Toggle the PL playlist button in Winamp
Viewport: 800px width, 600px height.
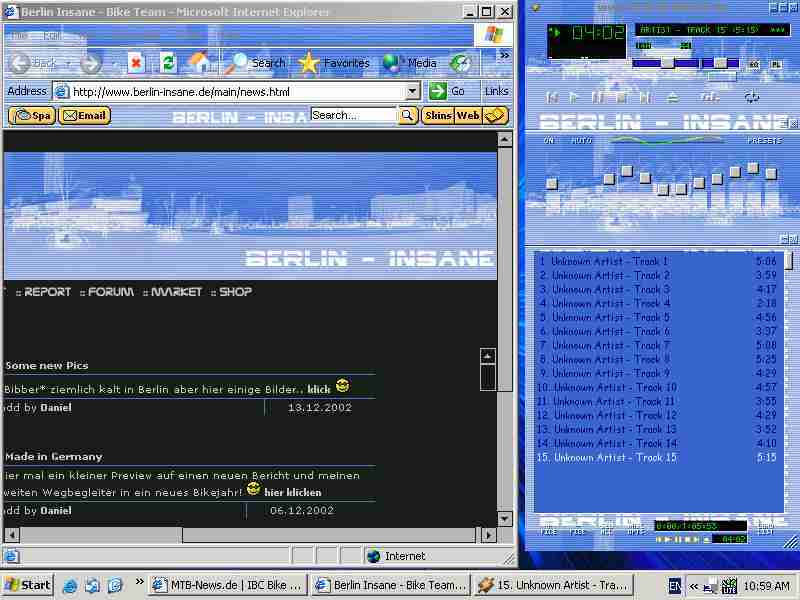coord(776,65)
